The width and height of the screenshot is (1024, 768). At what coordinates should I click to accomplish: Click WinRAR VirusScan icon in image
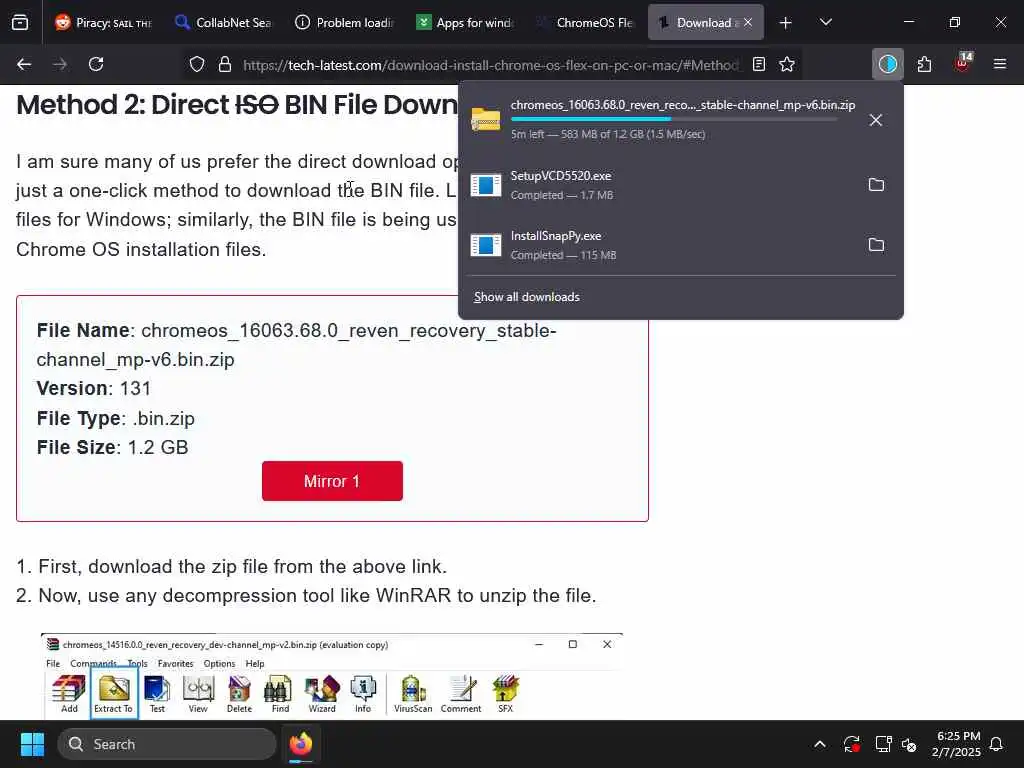[x=413, y=694]
